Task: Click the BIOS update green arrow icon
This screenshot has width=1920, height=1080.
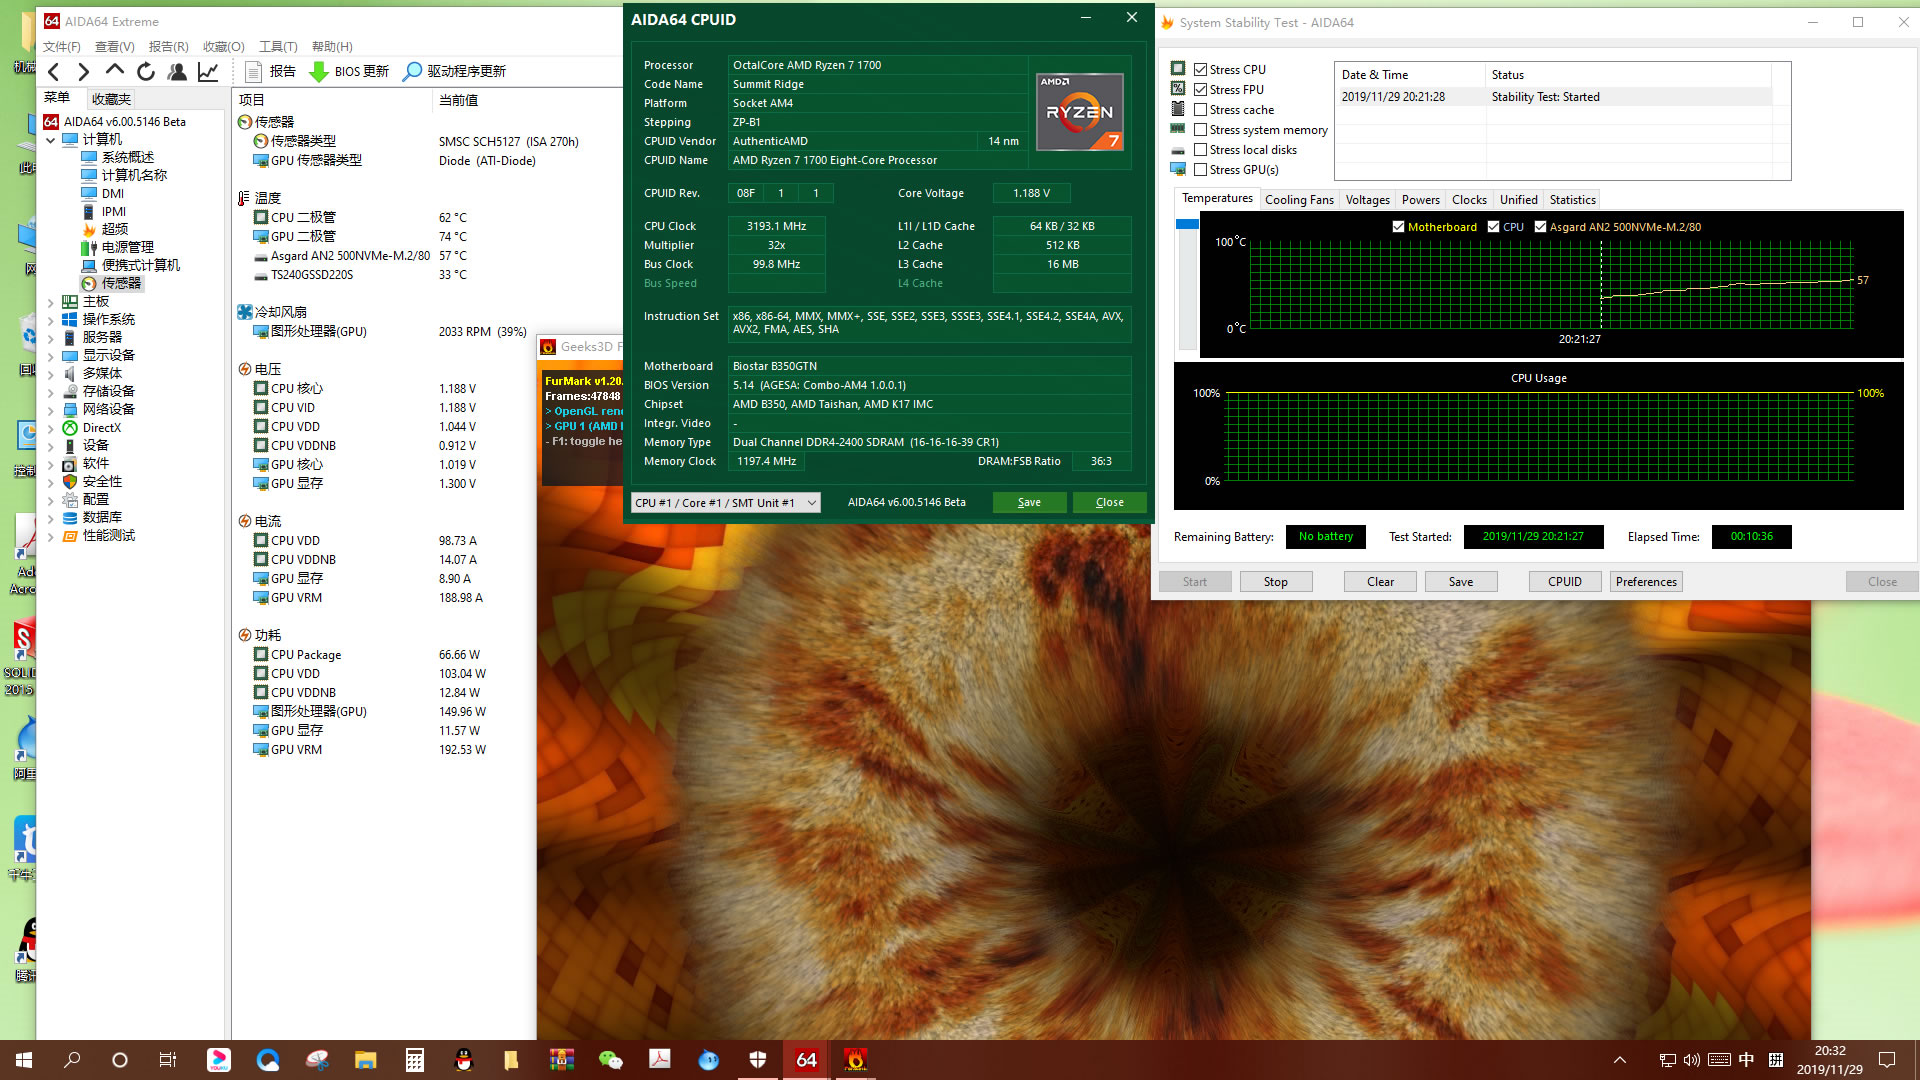Action: tap(318, 72)
